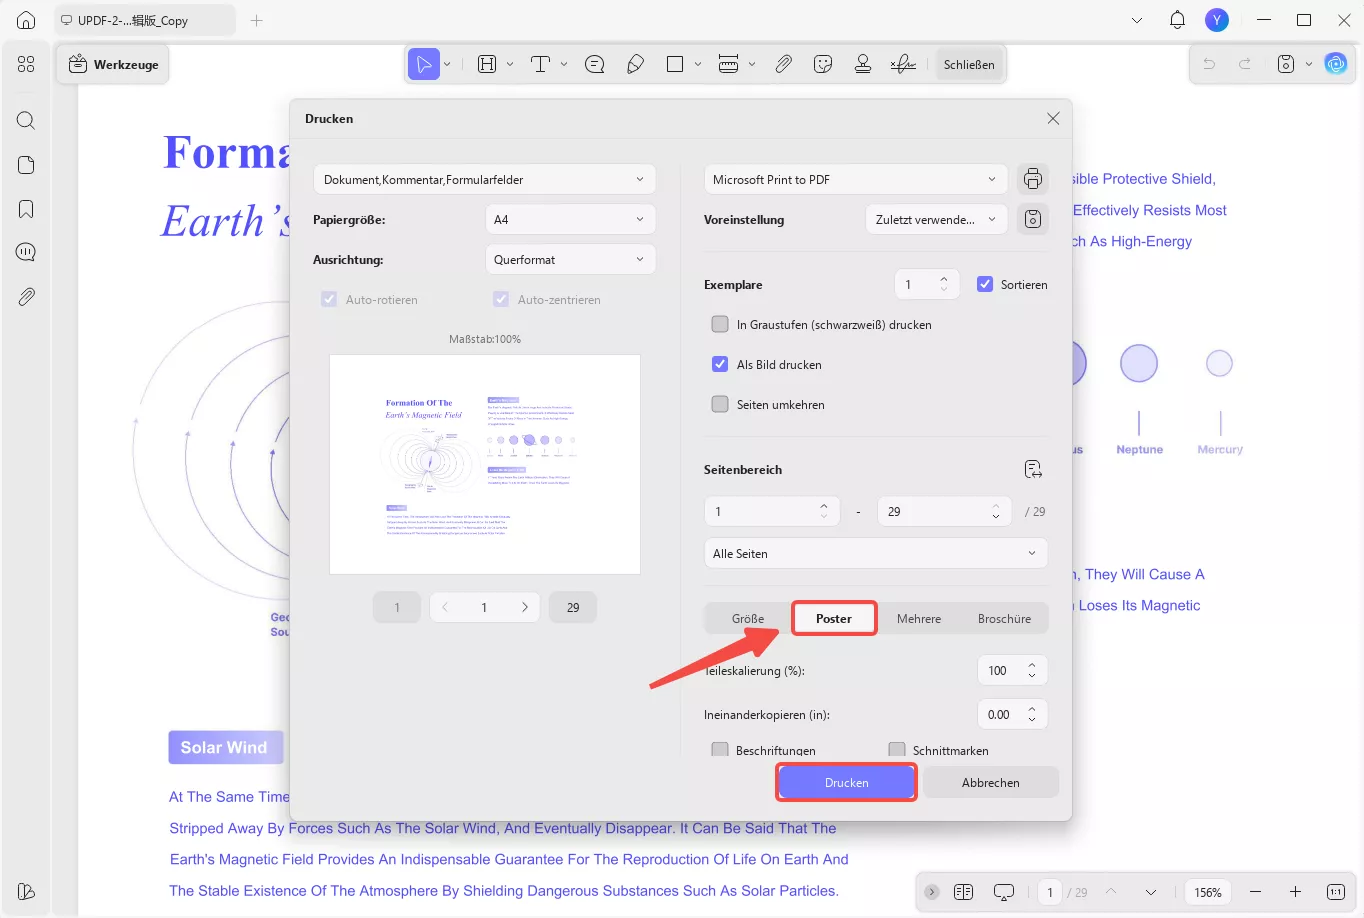Open the notifications bell
Viewport: 1364px width, 918px height.
1177,20
